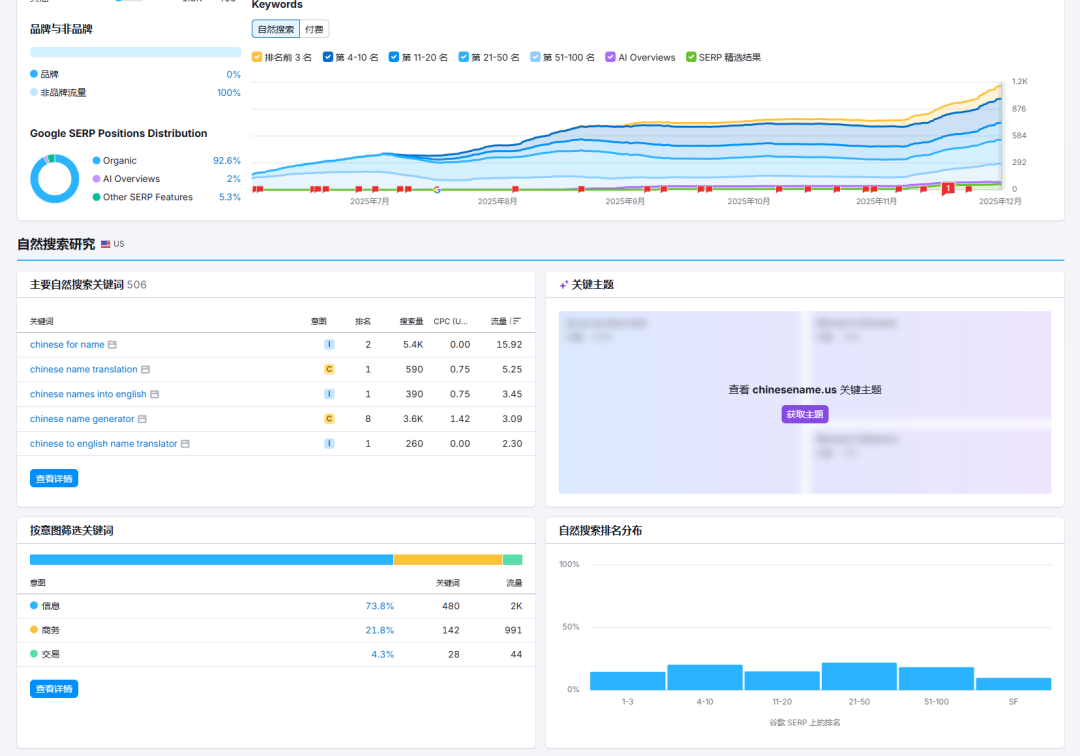
Task: Select the 自然搜索 tab
Action: pos(276,29)
